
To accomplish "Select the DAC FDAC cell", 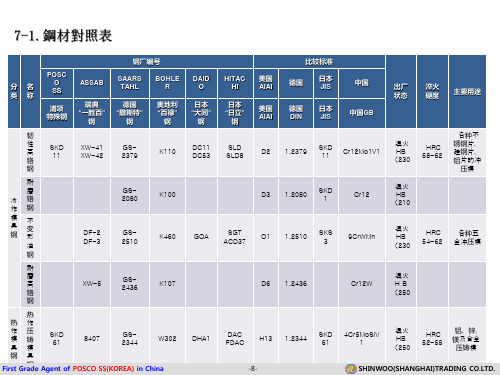I will [235, 338].
